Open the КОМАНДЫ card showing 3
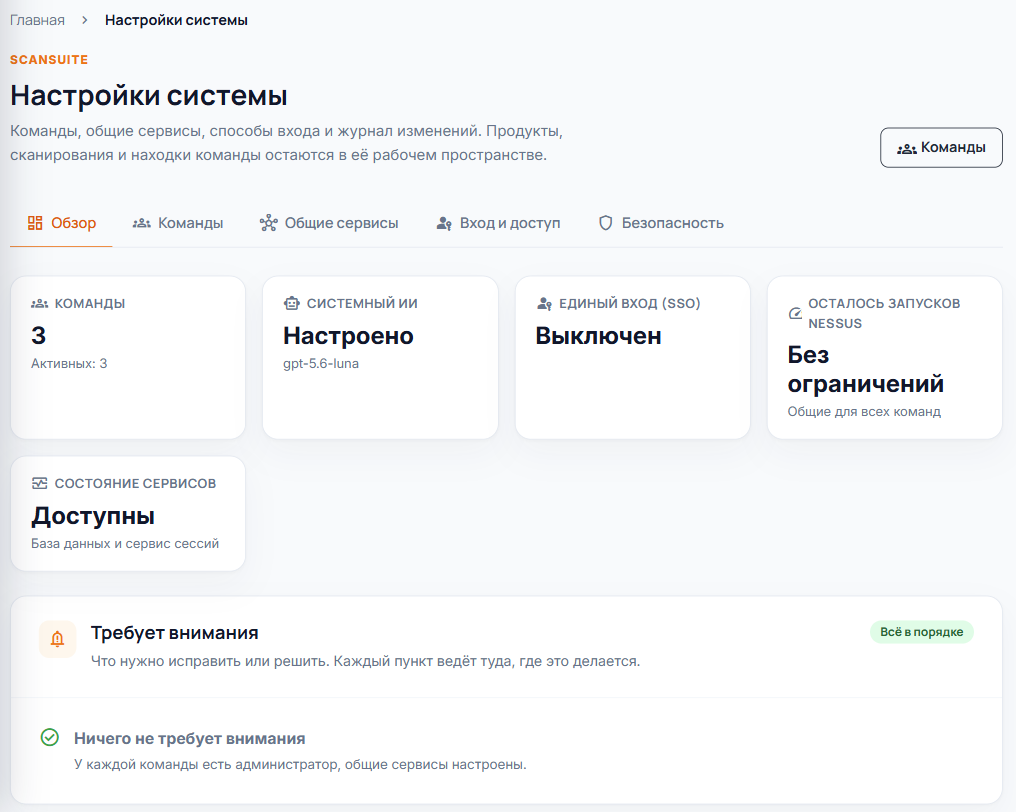1016x812 pixels. click(x=128, y=358)
